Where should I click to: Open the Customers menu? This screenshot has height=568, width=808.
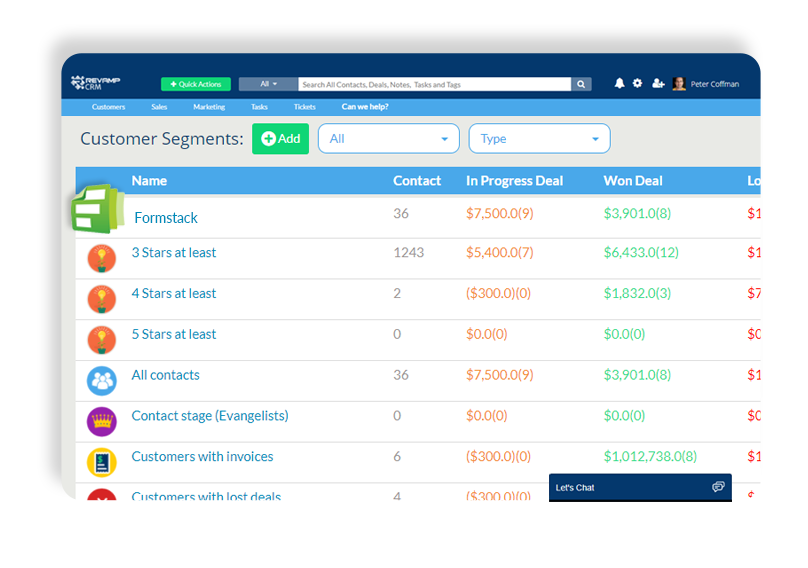[x=108, y=107]
